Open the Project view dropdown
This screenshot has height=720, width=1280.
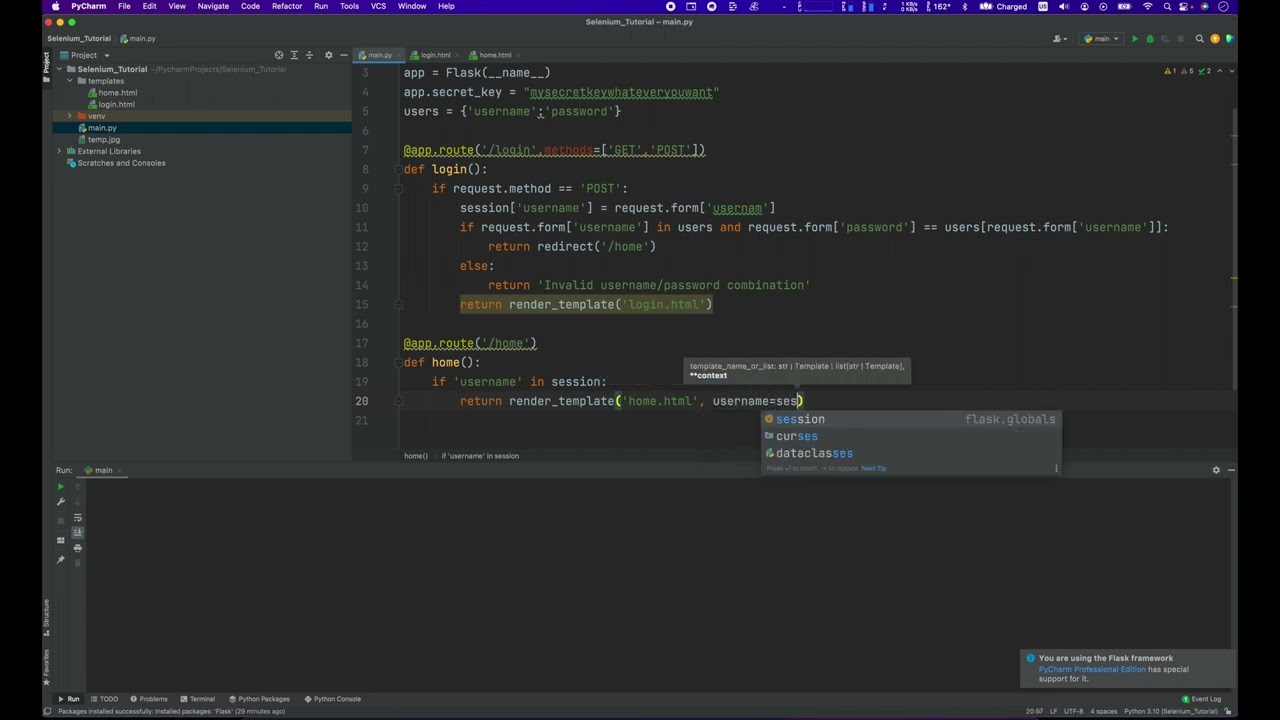click(84, 55)
